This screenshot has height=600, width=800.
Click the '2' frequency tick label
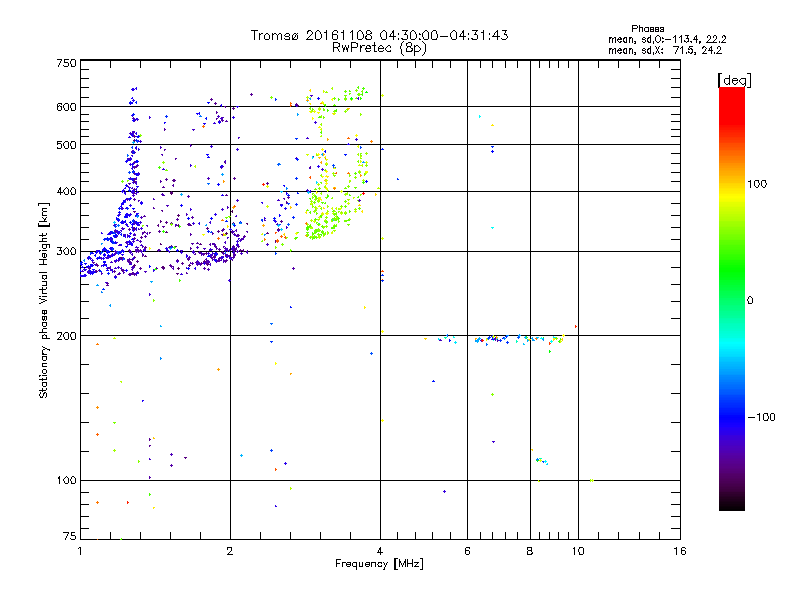pos(230,551)
